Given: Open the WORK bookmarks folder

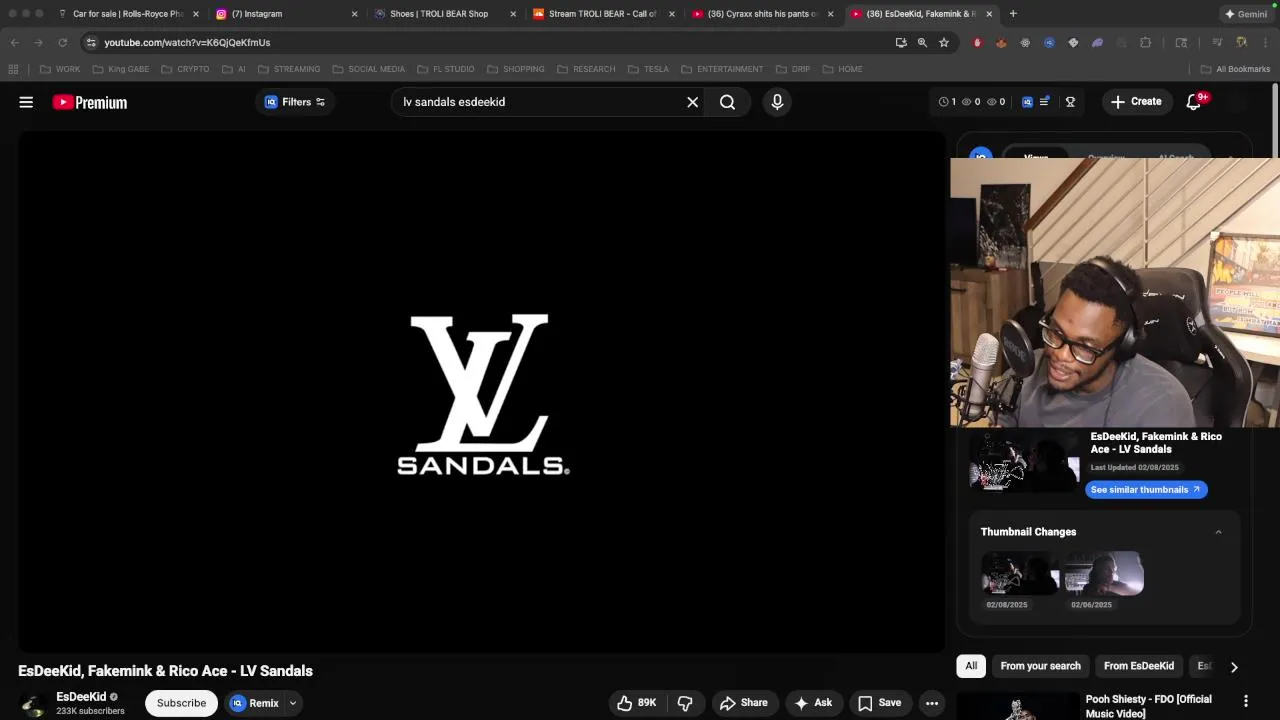Looking at the screenshot, I should [x=60, y=69].
